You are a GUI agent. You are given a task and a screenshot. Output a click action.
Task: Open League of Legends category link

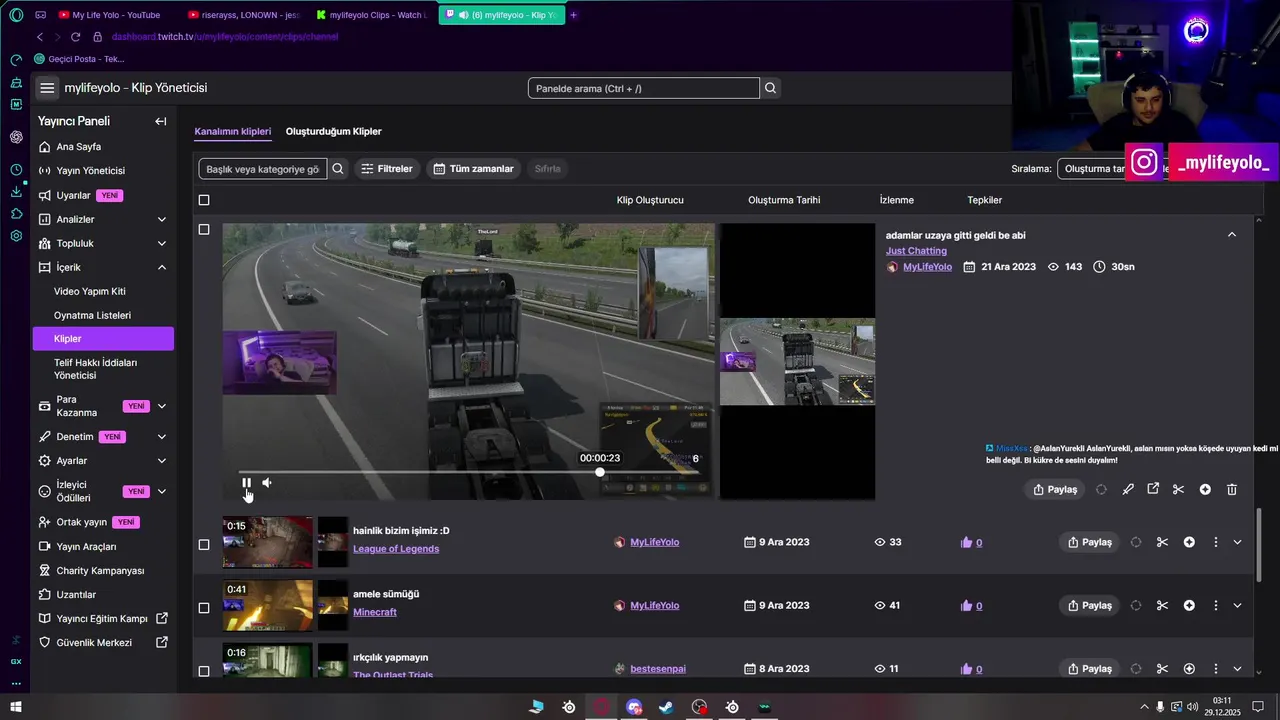pyautogui.click(x=396, y=549)
